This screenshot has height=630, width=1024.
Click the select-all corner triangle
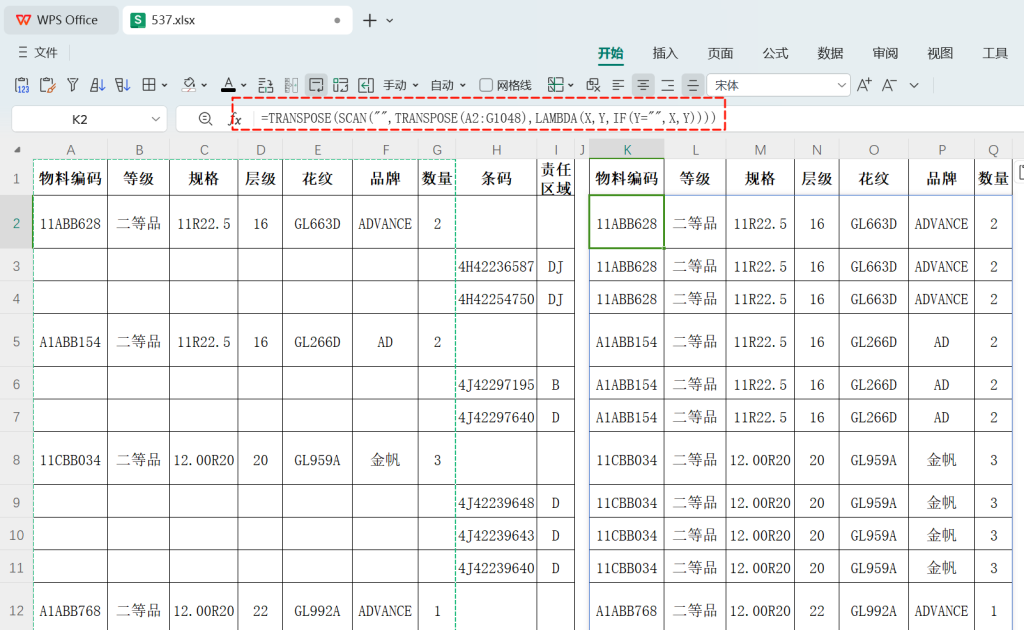17,150
